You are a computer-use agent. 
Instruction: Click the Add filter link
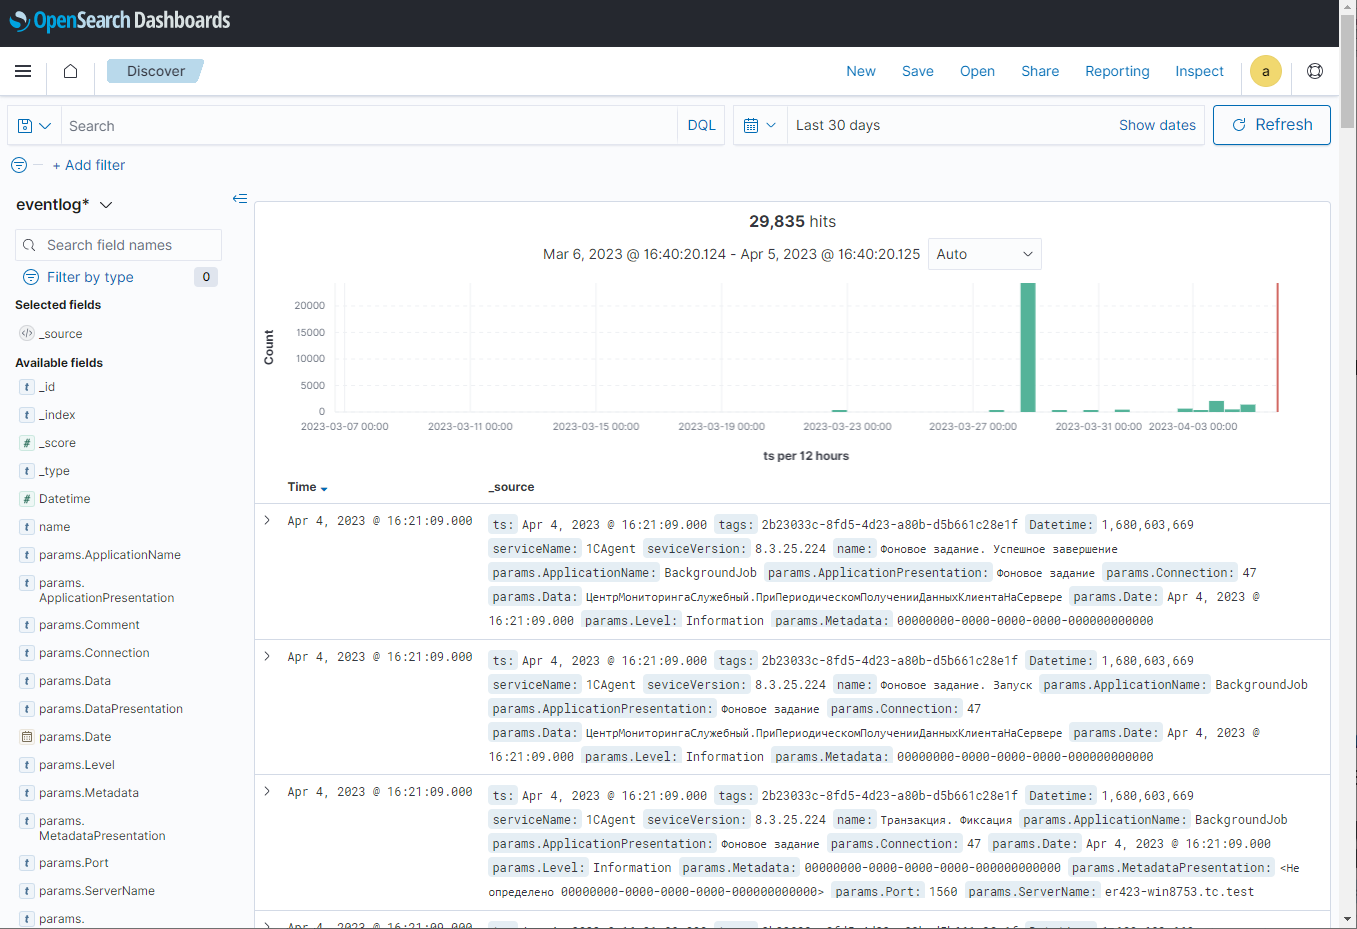click(x=89, y=165)
